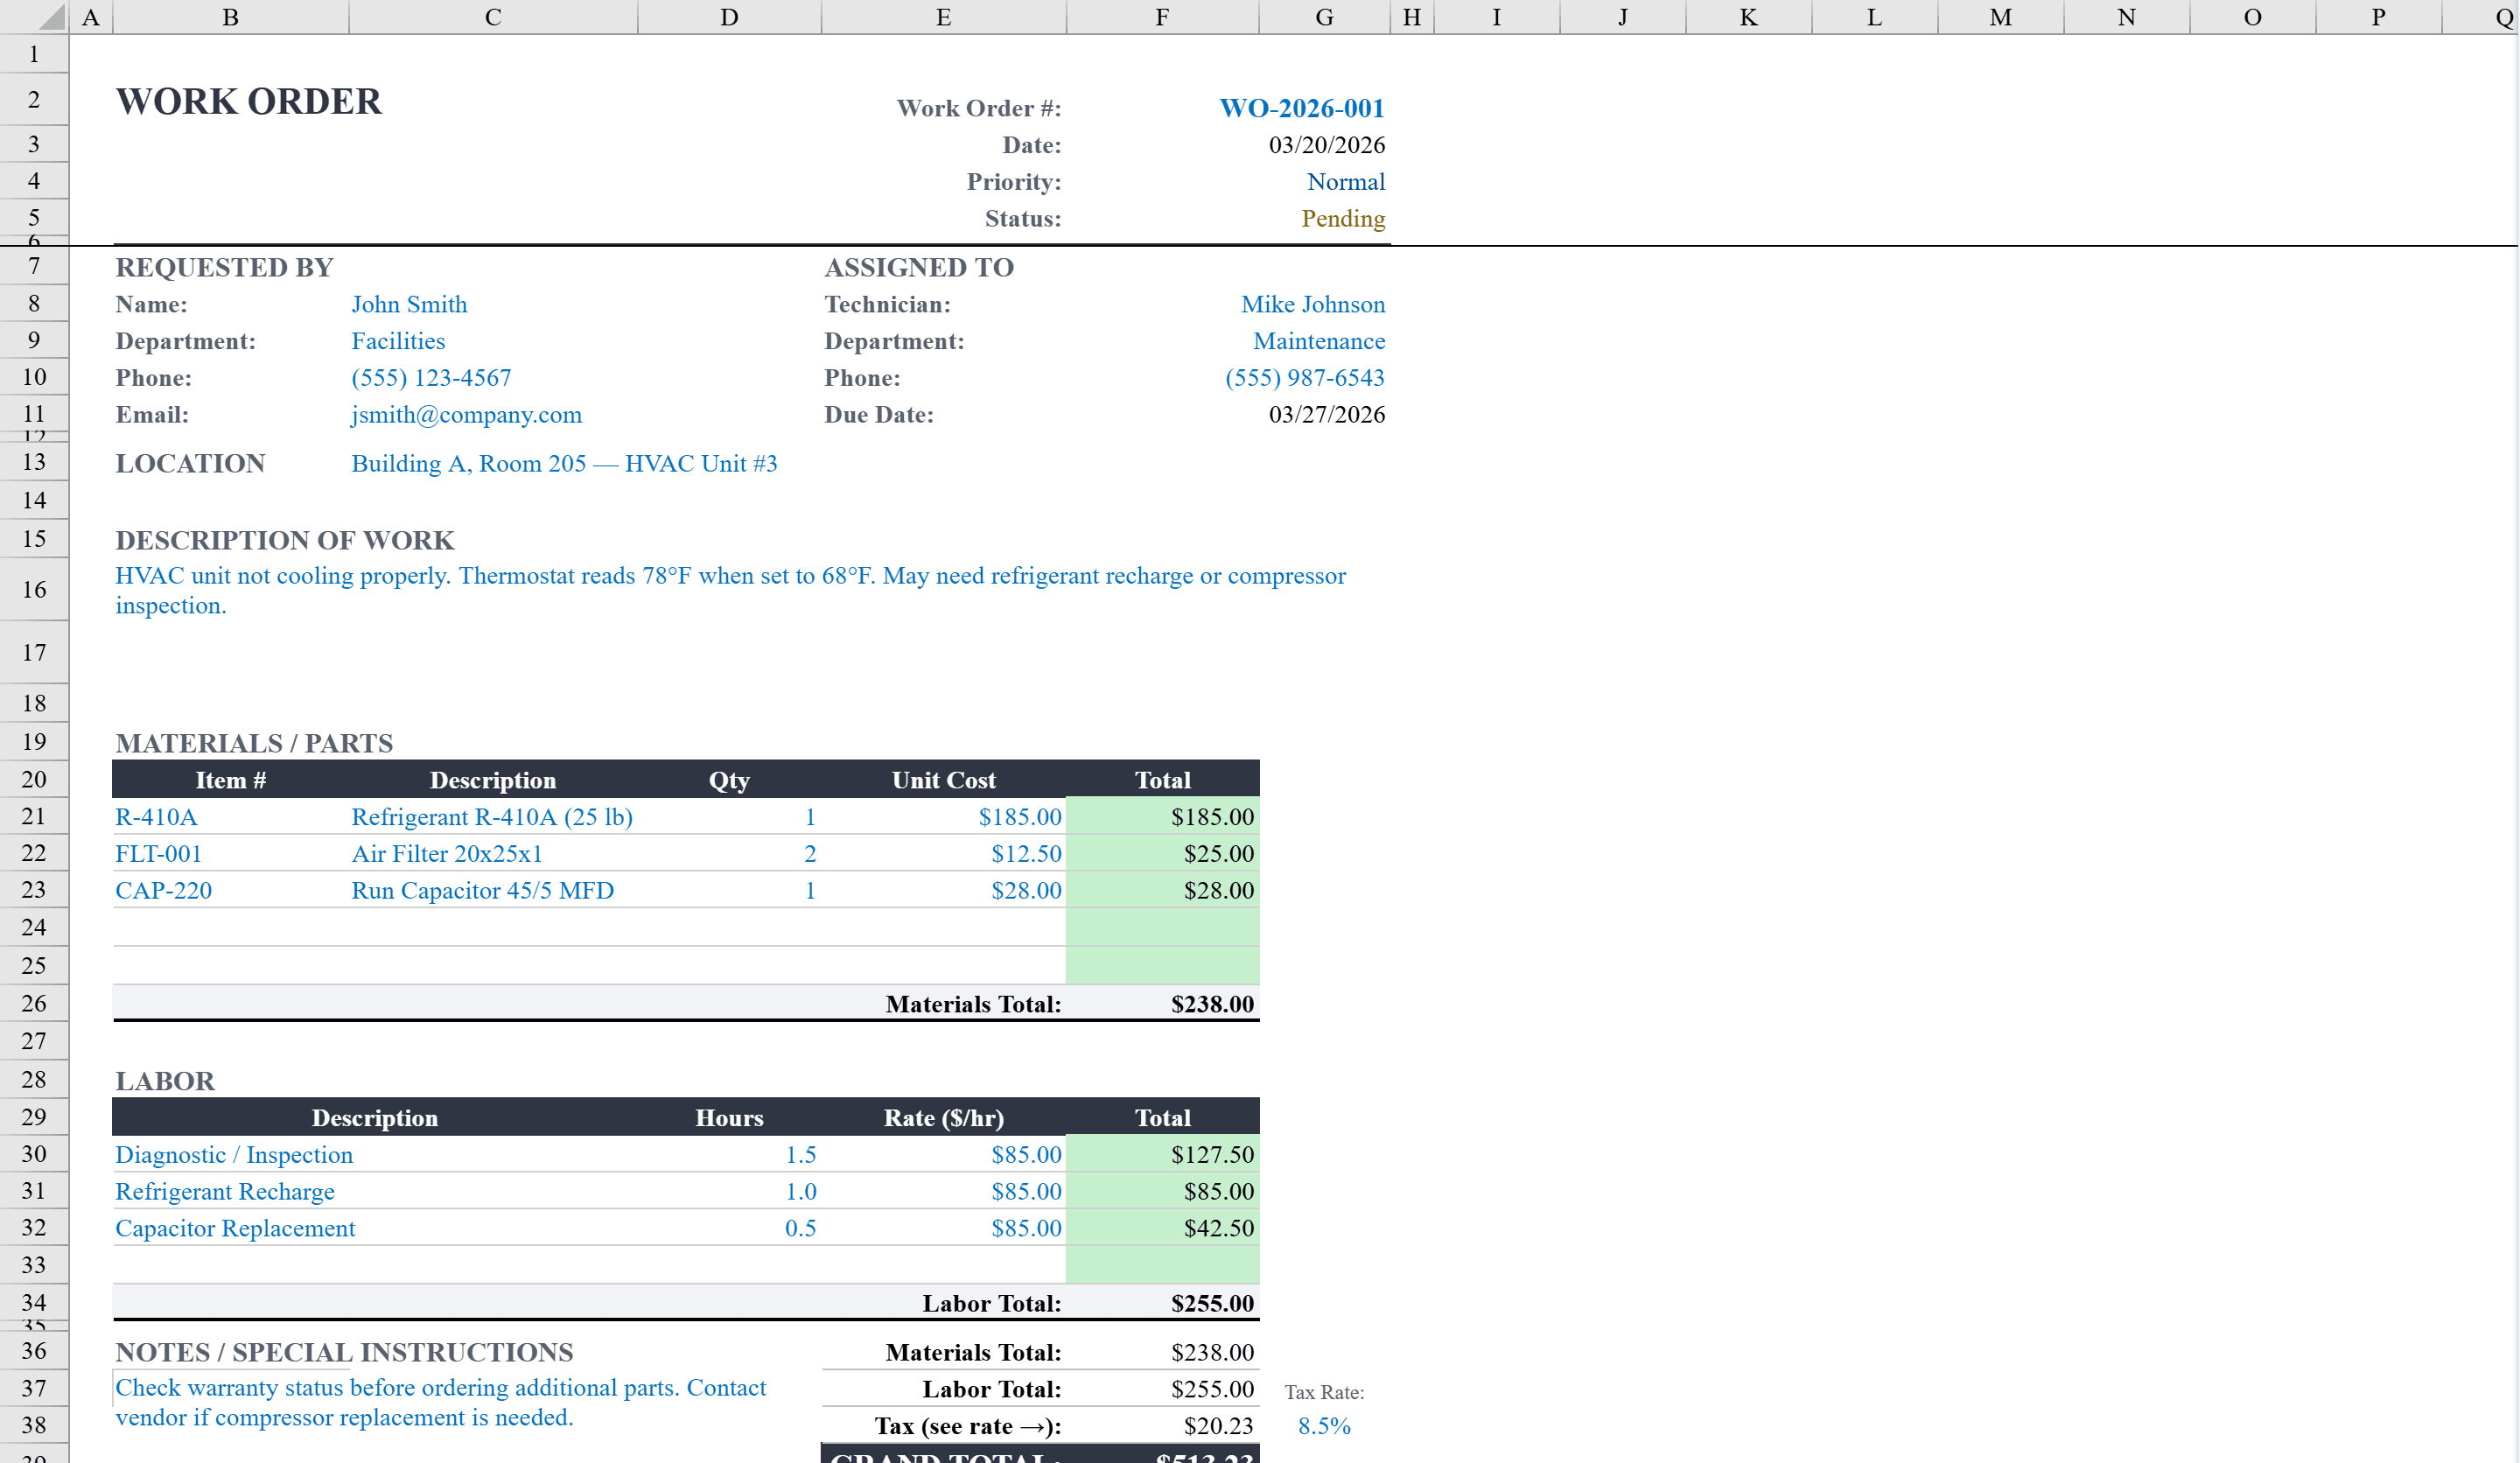This screenshot has height=1463, width=2520.
Task: Select row 21 header
Action: 34,816
